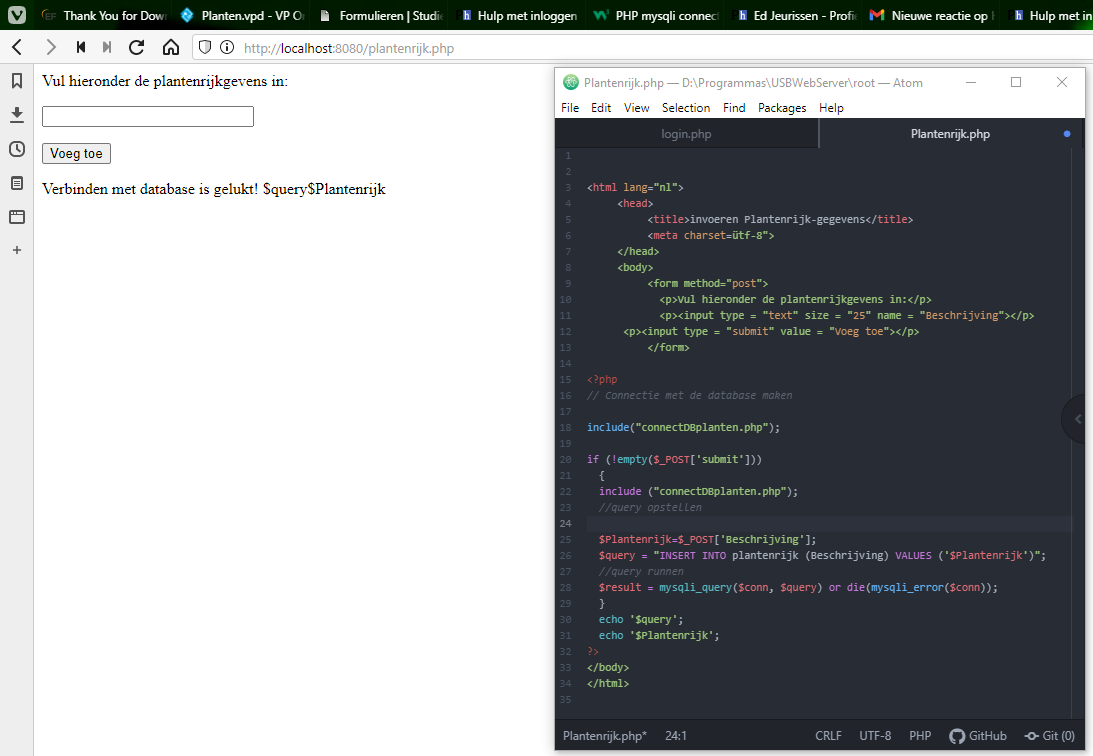The width and height of the screenshot is (1093, 756).
Task: Click line number 24 in Atom gutter
Action: coord(565,523)
